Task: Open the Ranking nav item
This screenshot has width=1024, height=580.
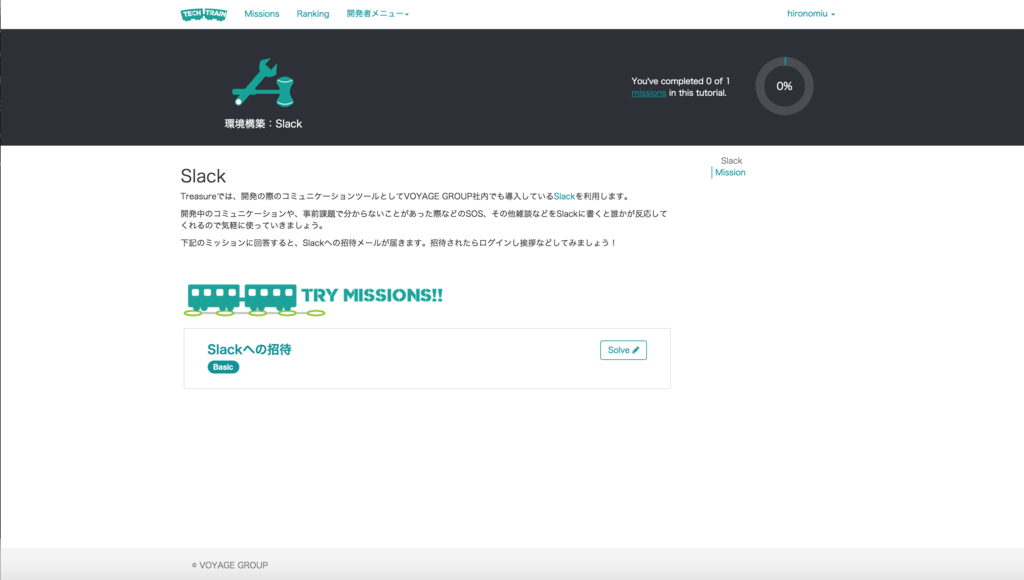Action: point(313,14)
